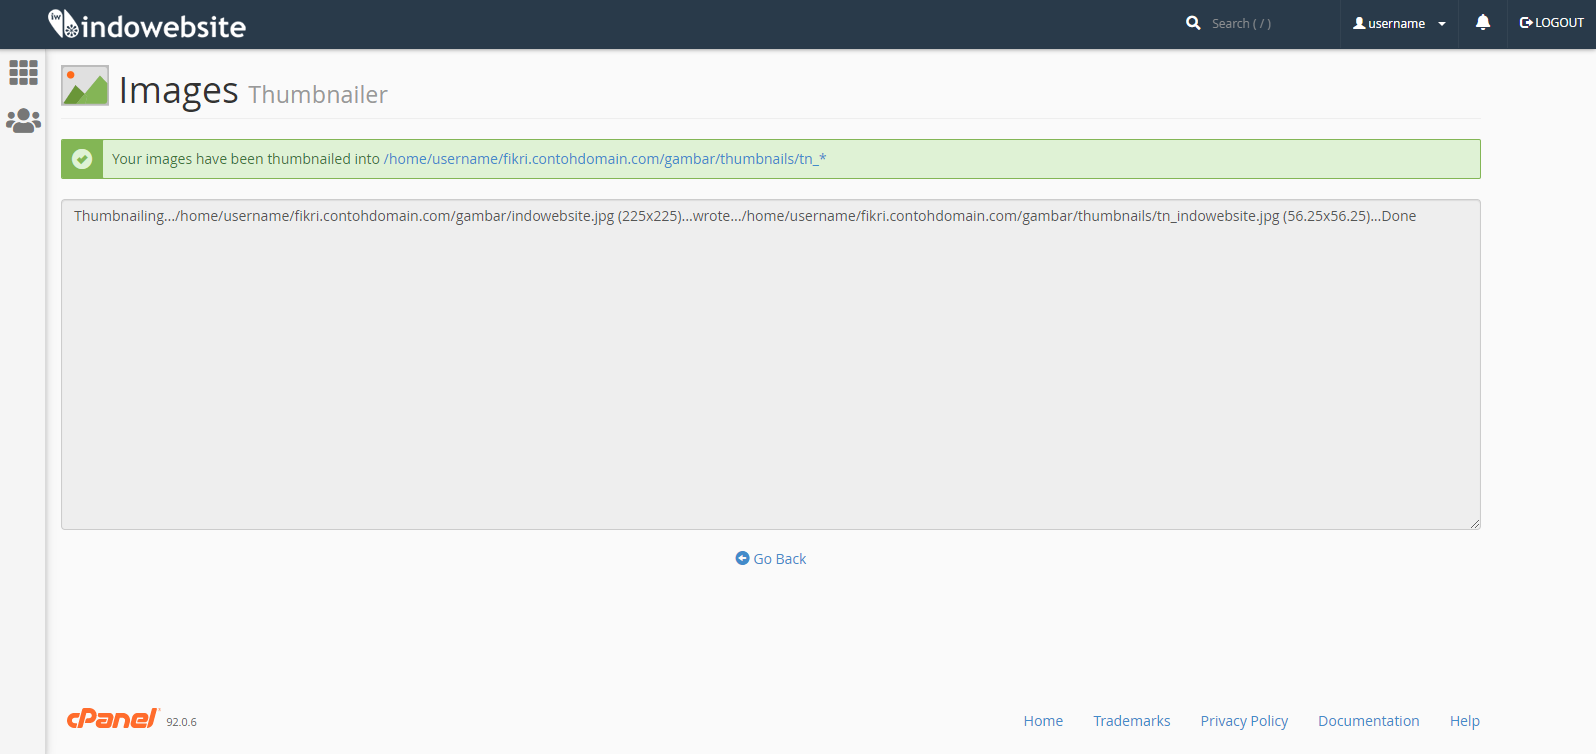This screenshot has width=1596, height=754.
Task: Click the indowebsite logo in header
Action: pos(147,25)
